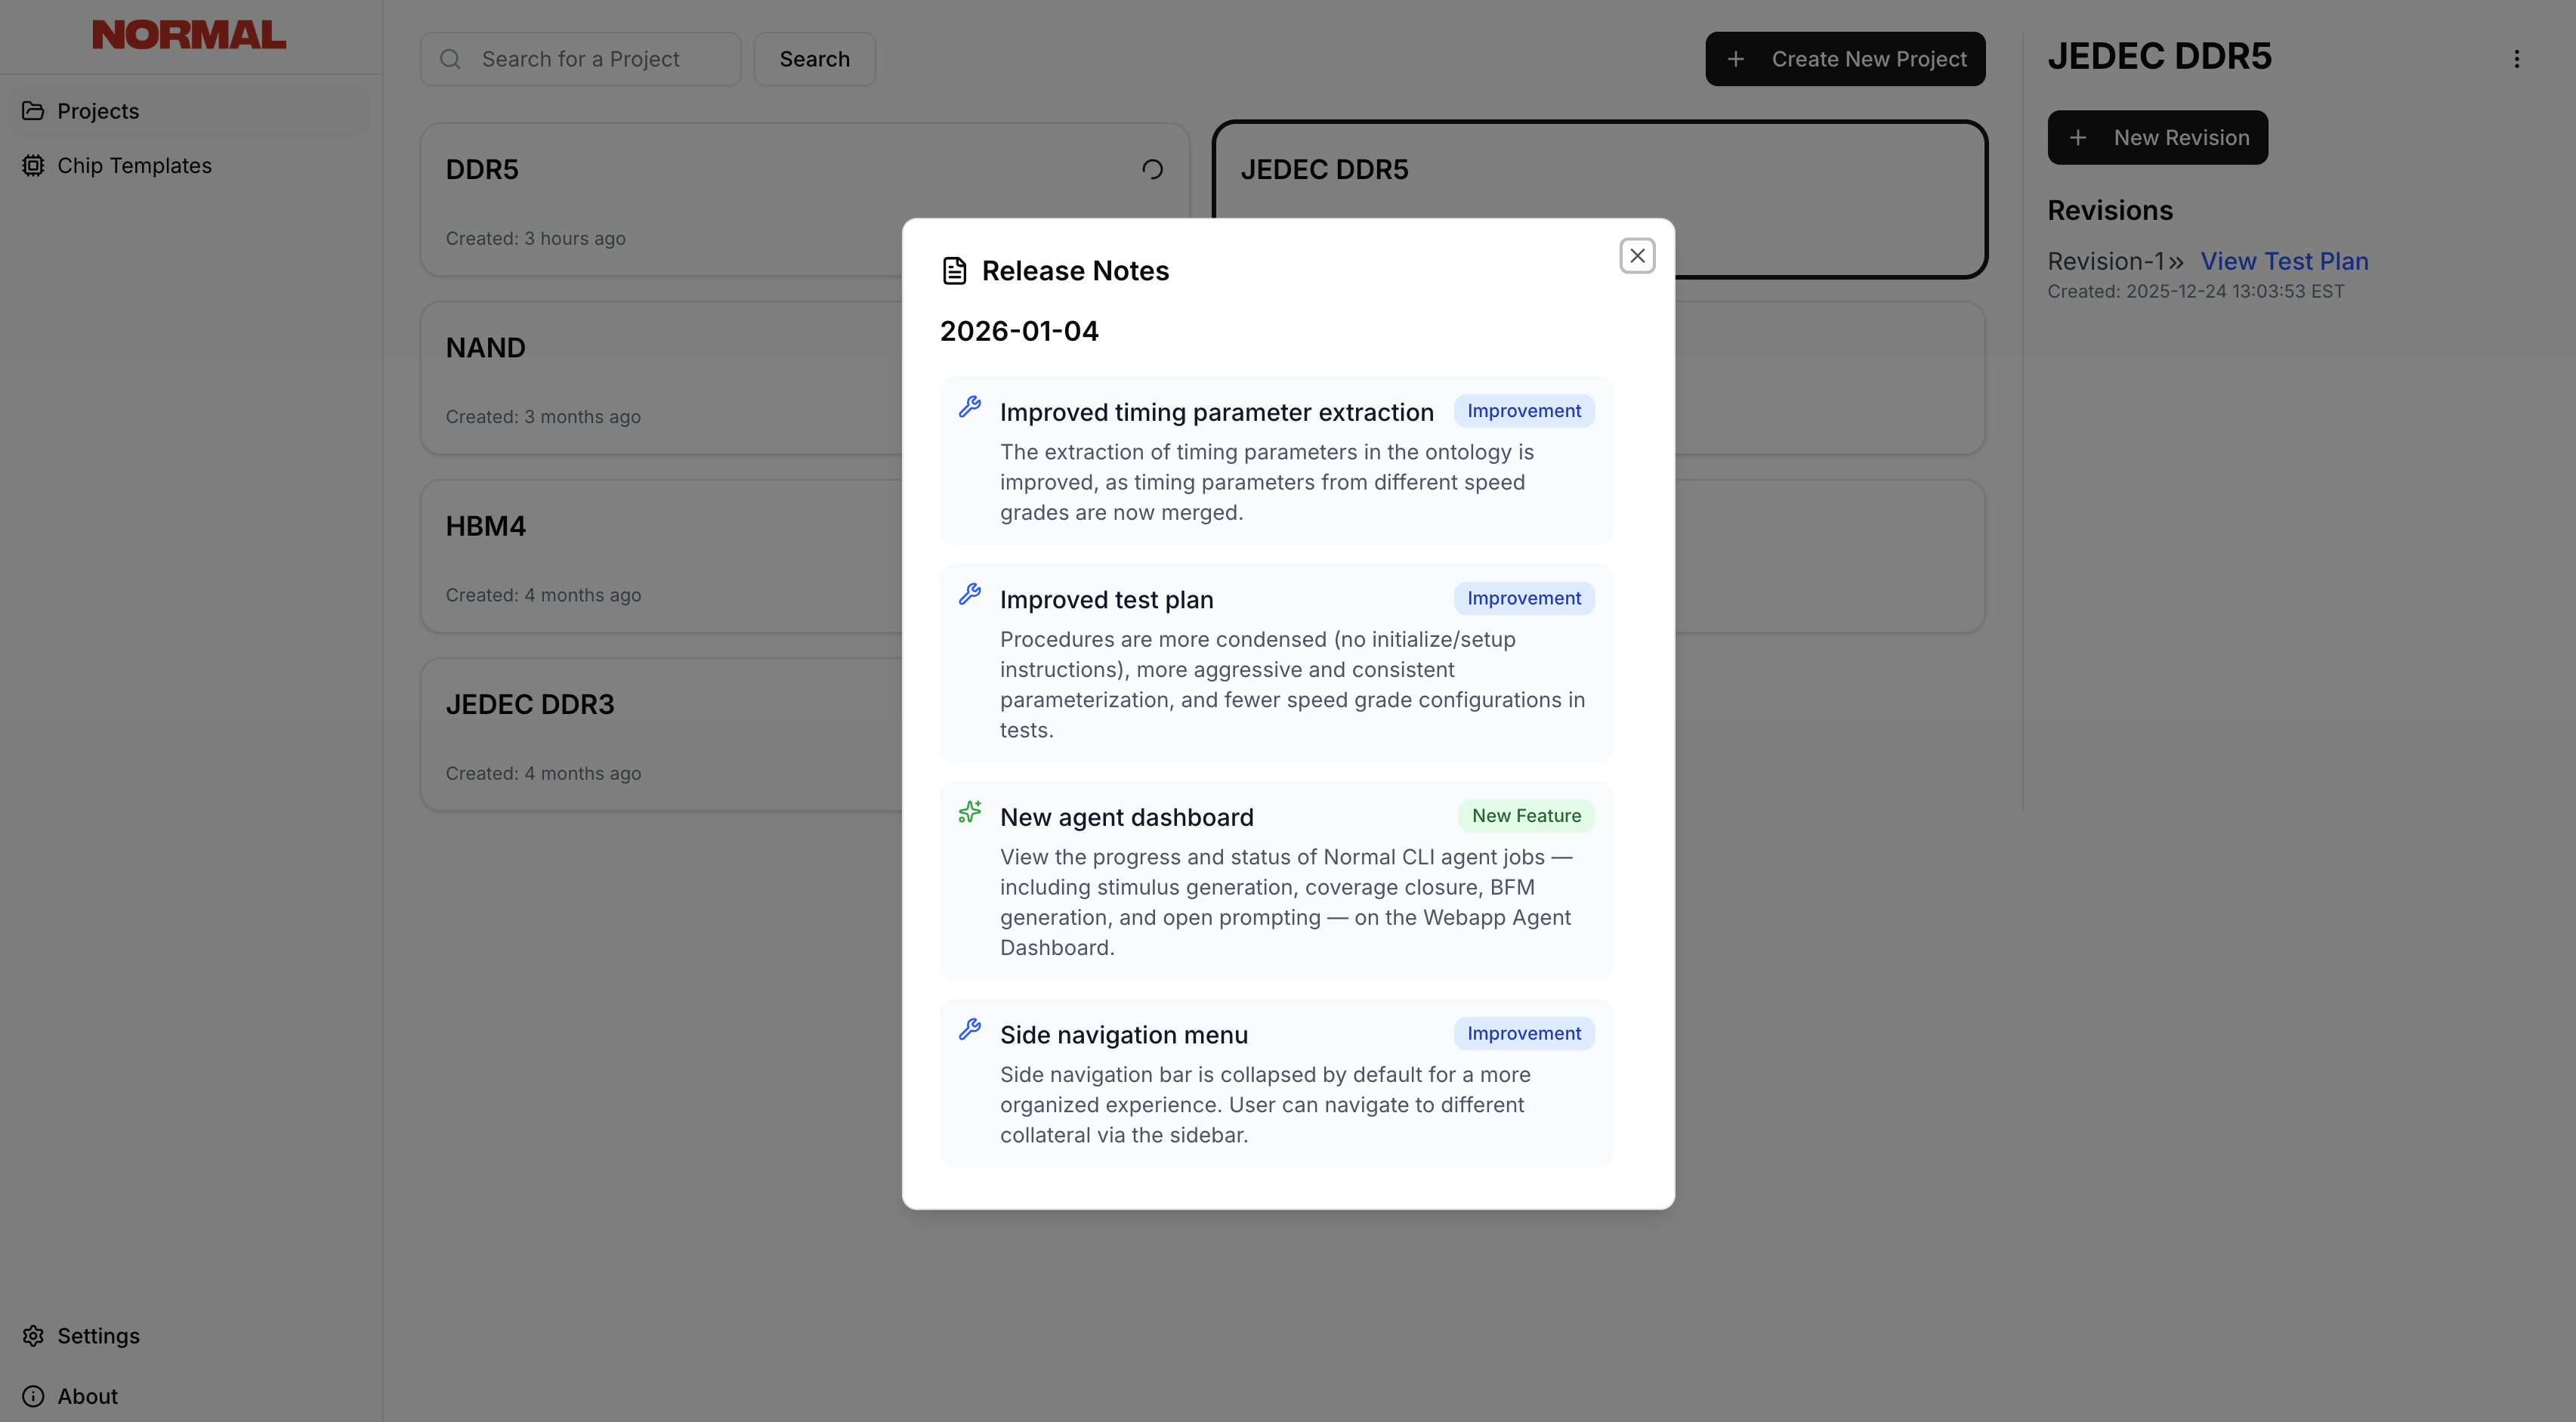Screen dimensions: 2576x1422
Task: Open the JEDEC DDR5 three-dot overflow menu
Action: 2517,59
